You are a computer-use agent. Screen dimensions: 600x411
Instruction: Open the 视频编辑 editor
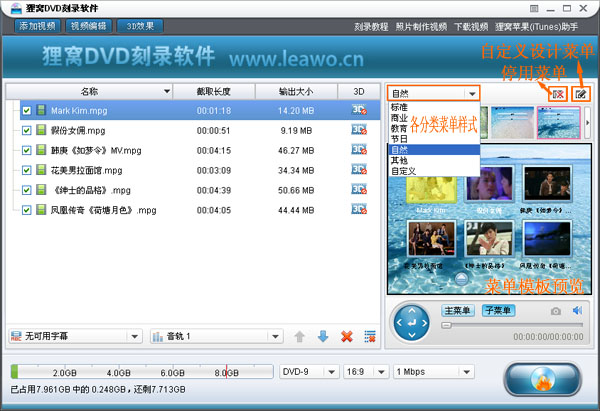pos(88,26)
